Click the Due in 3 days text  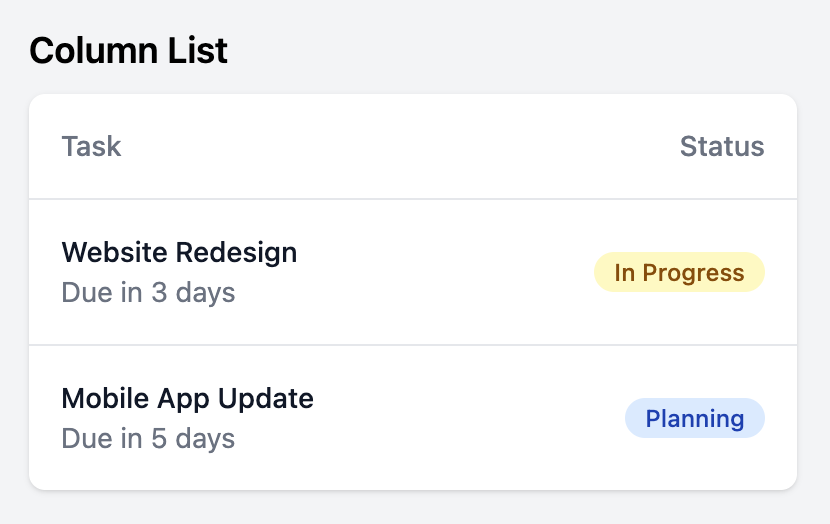coord(148,292)
